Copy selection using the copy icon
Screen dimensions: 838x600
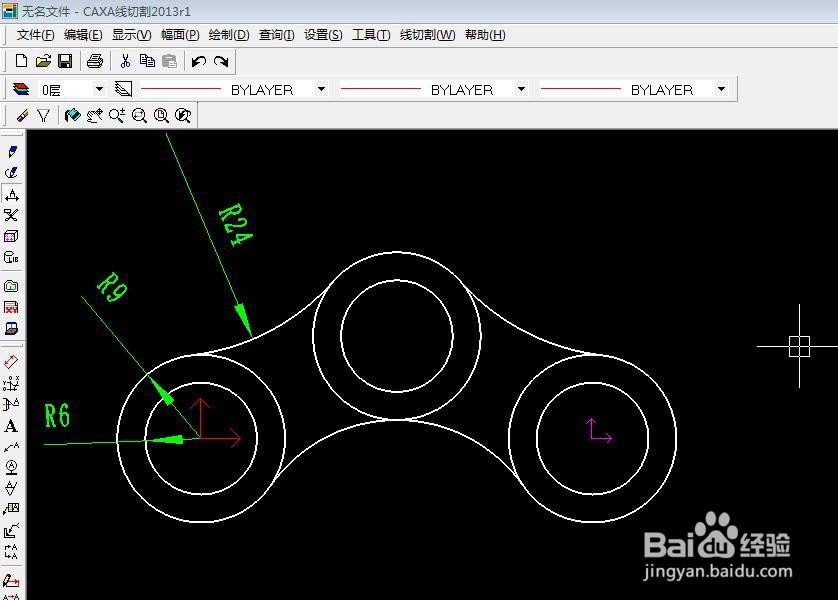[147, 61]
